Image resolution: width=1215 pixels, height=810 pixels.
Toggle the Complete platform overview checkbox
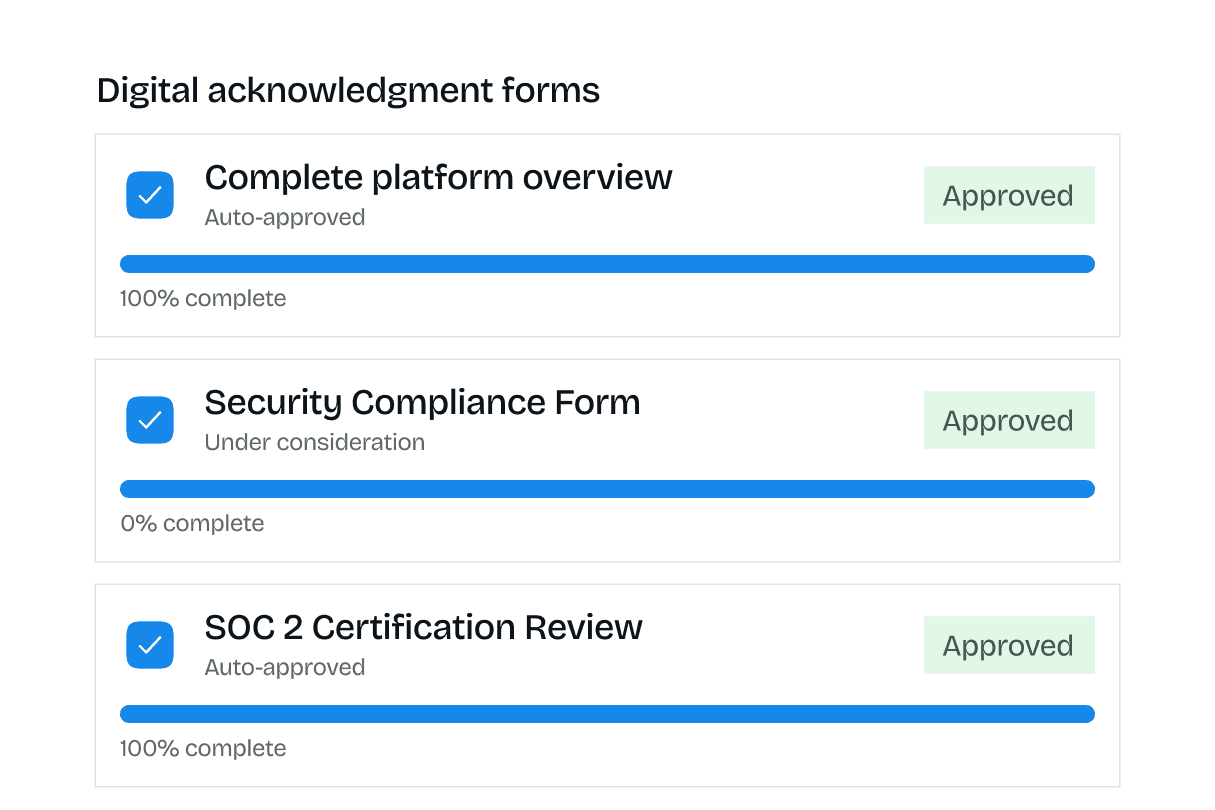pos(150,195)
